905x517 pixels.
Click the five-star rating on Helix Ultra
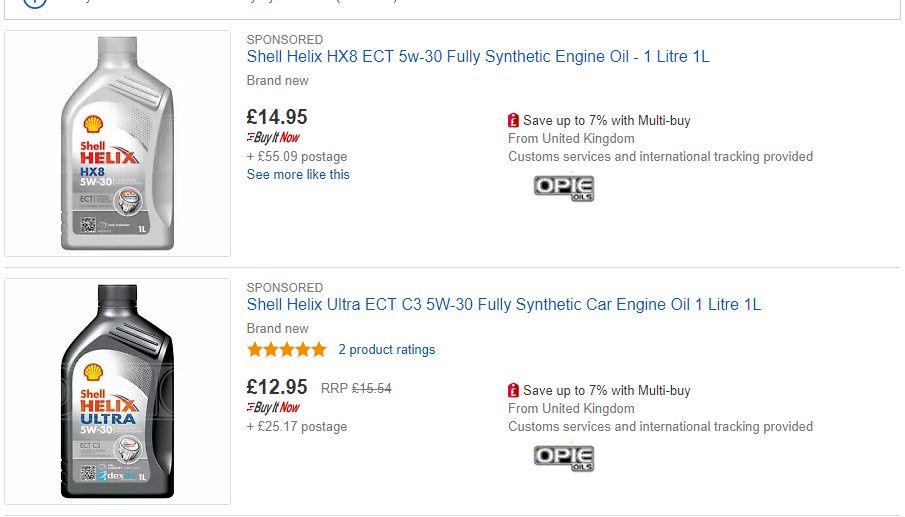287,350
